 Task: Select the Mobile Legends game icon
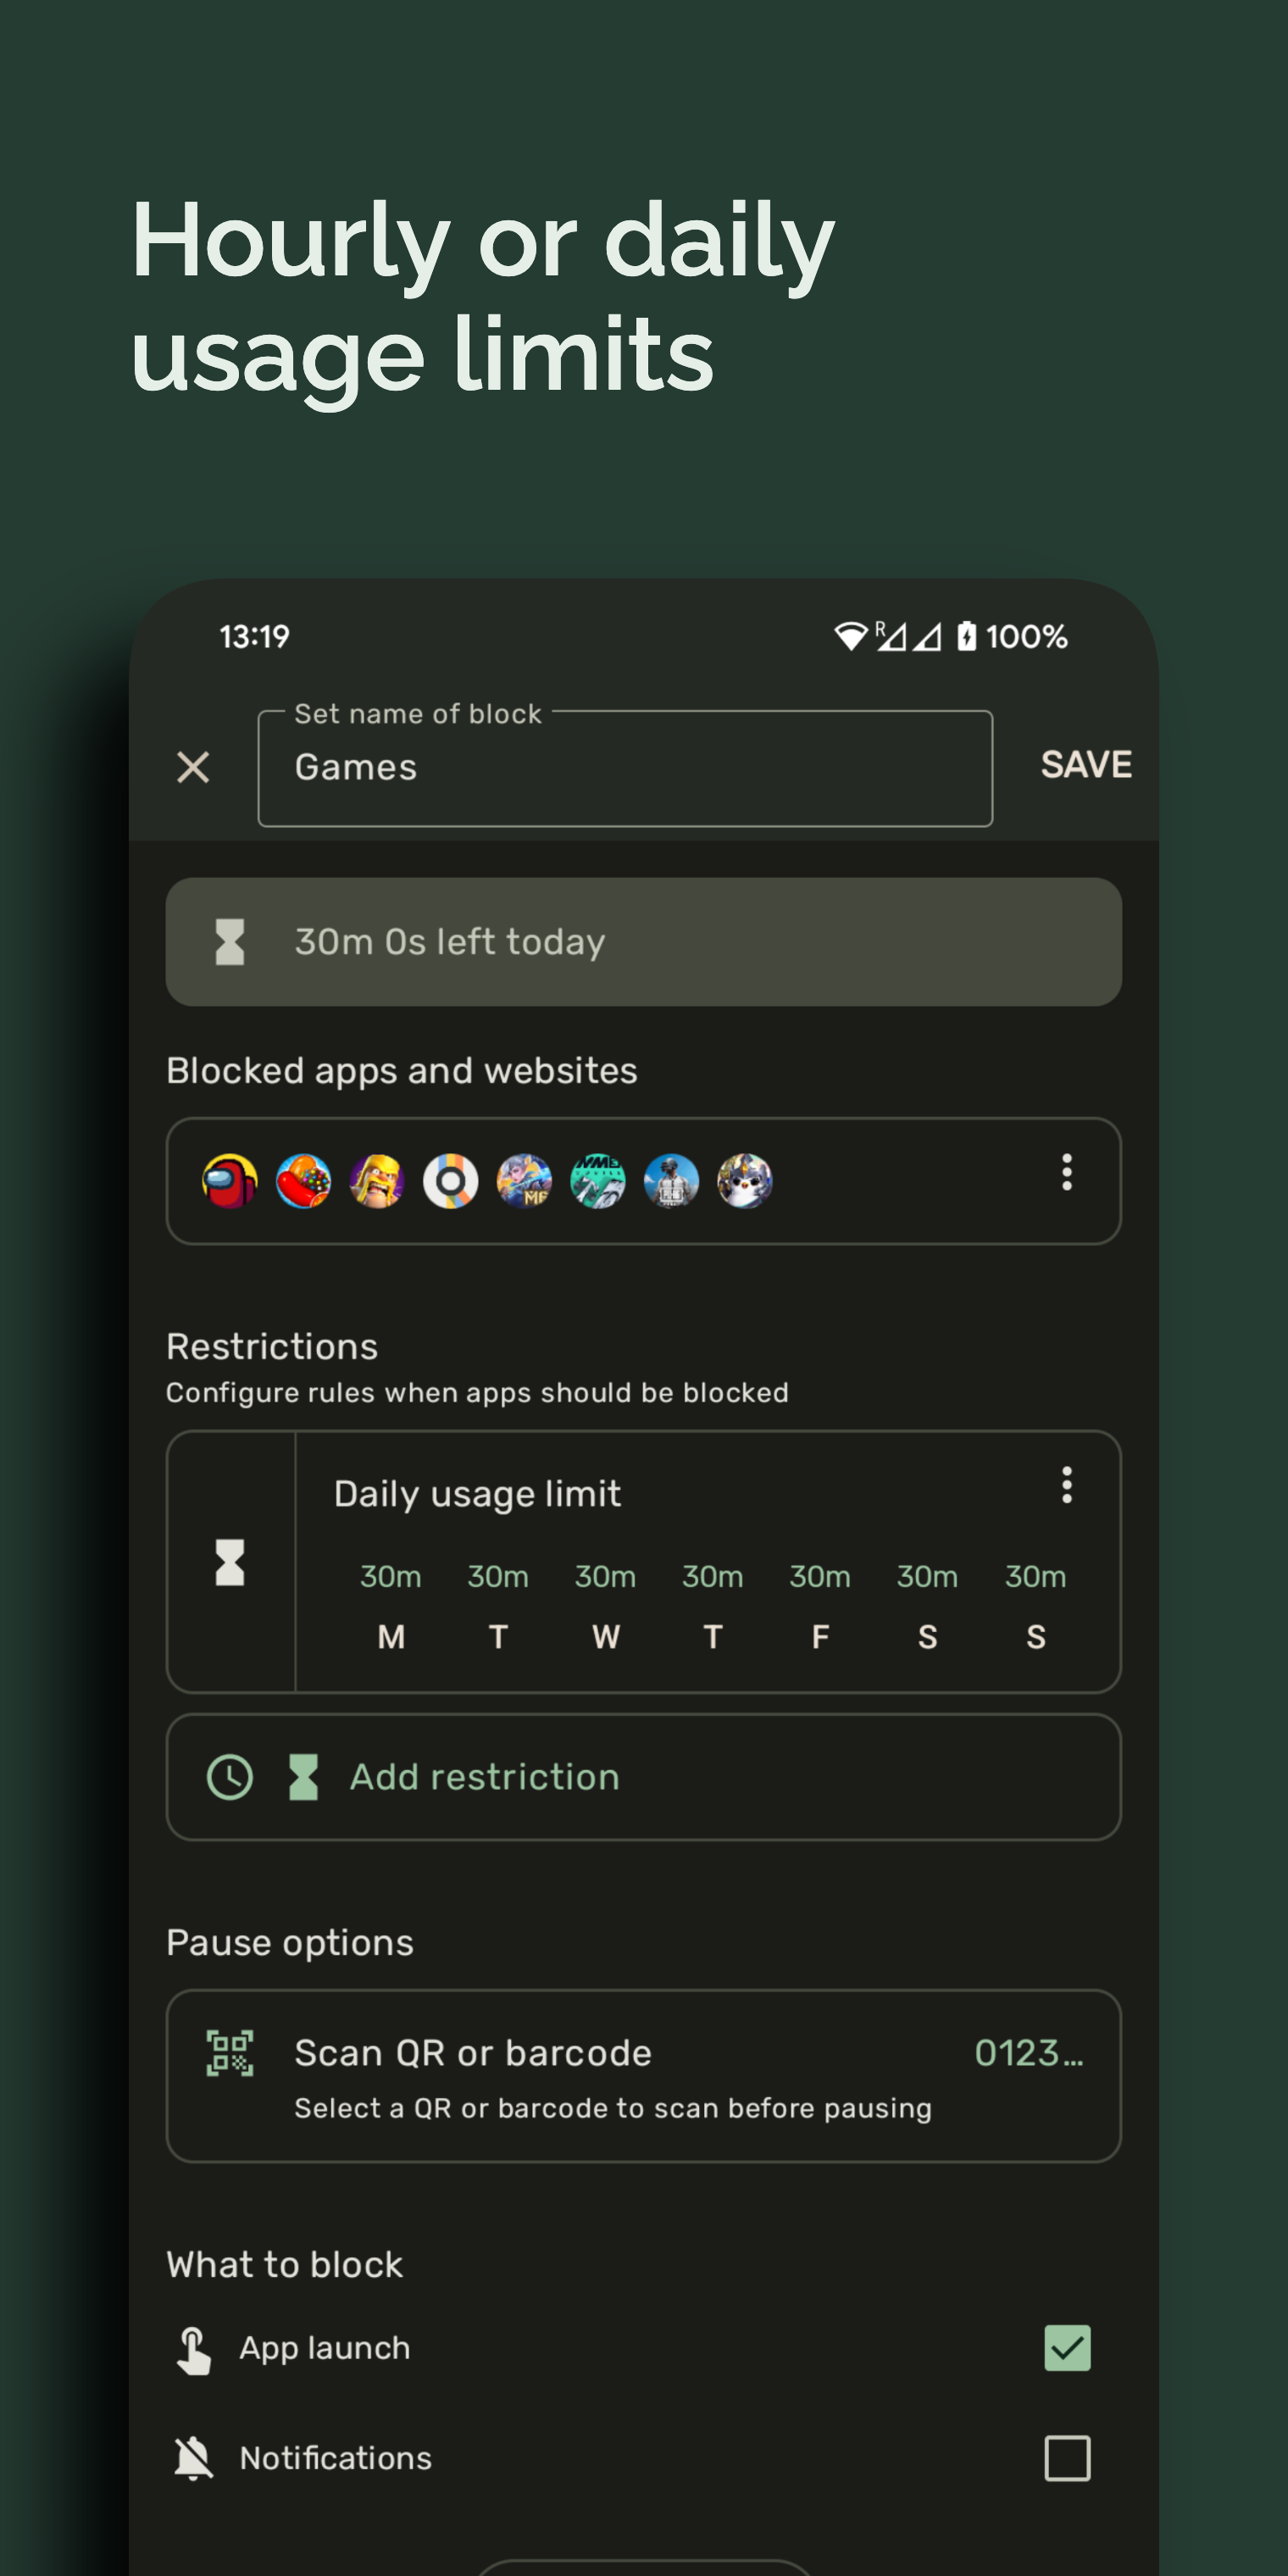tap(524, 1182)
